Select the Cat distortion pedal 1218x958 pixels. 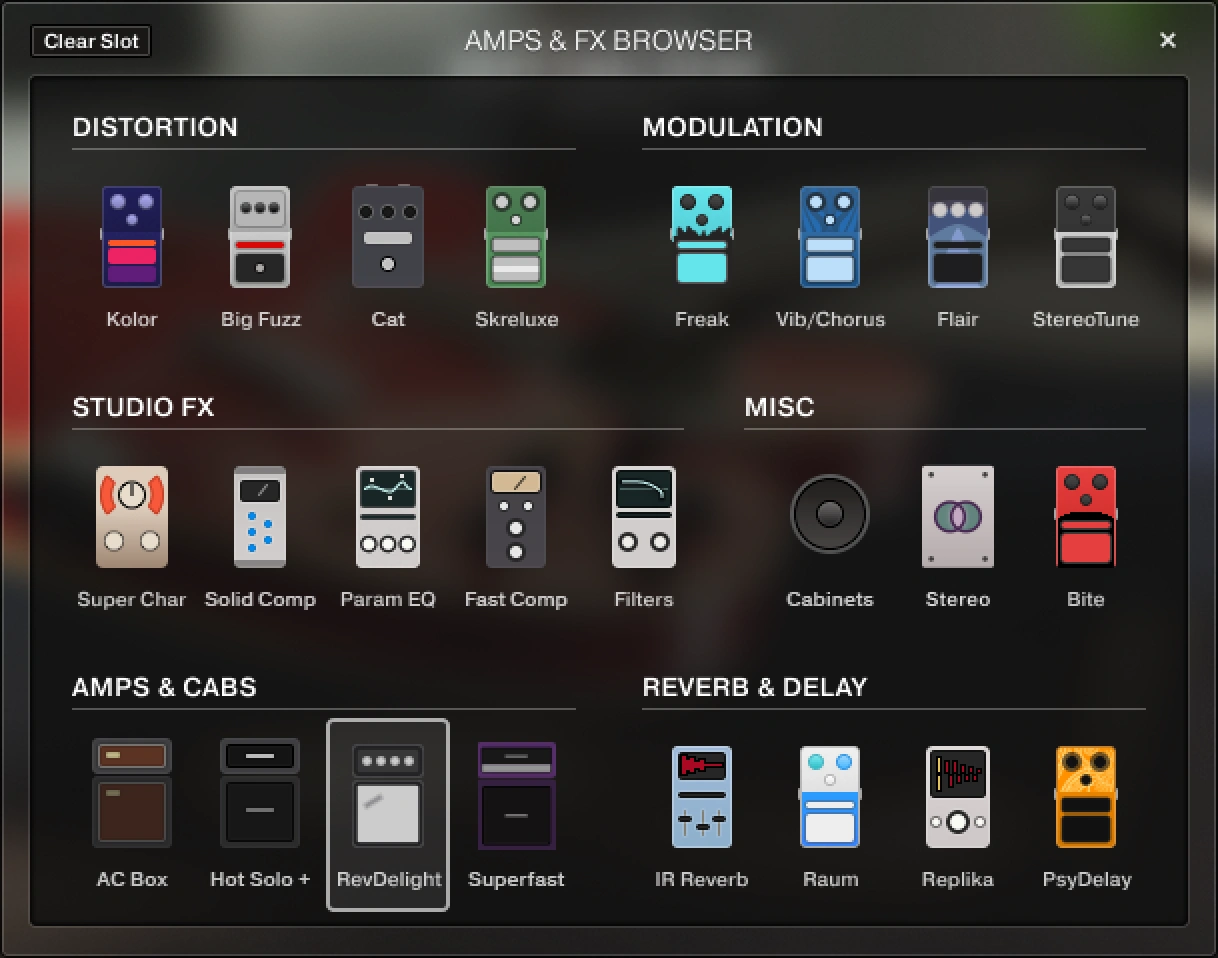(x=388, y=237)
